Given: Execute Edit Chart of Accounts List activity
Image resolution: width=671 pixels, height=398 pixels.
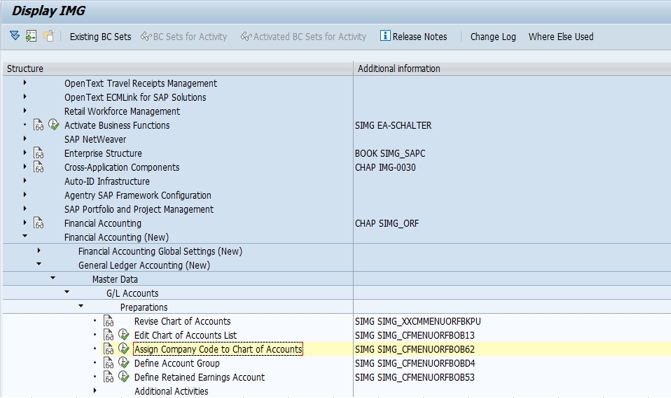Looking at the screenshot, I should click(x=124, y=335).
